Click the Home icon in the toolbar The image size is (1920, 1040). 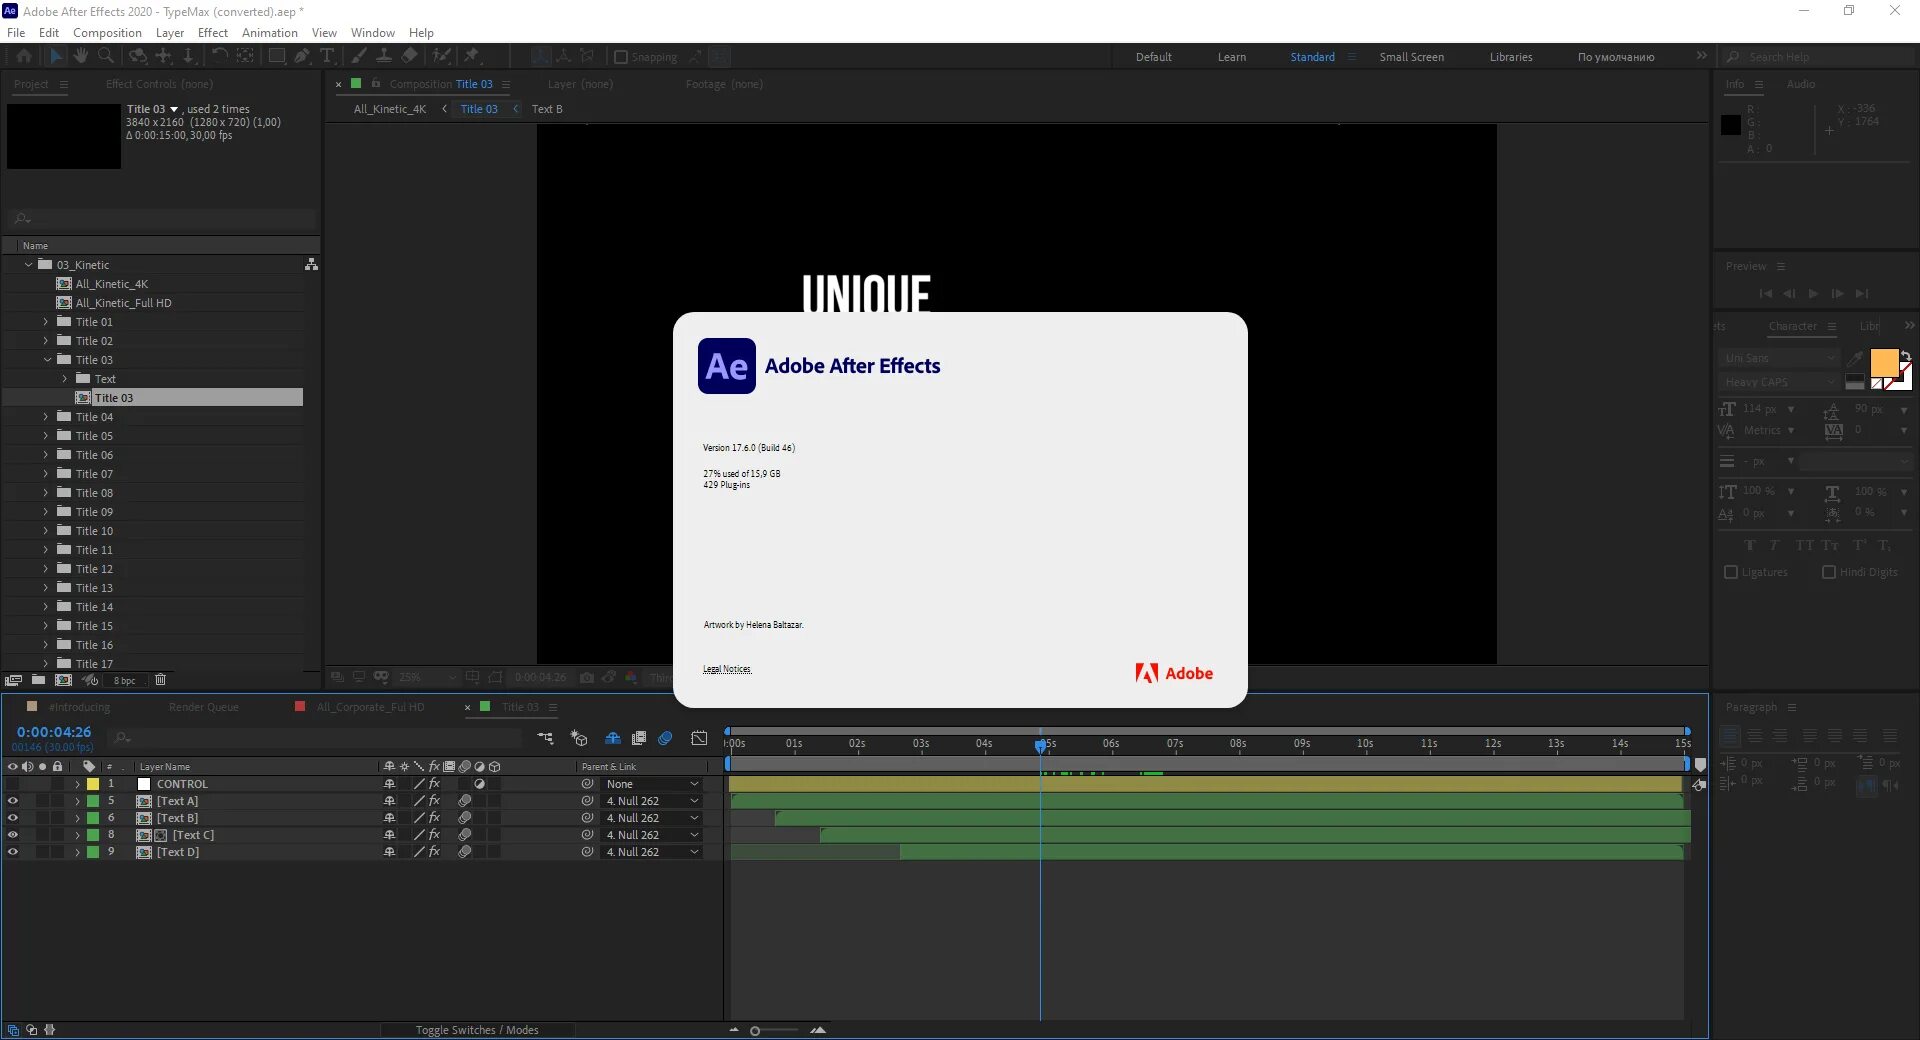pyautogui.click(x=24, y=56)
